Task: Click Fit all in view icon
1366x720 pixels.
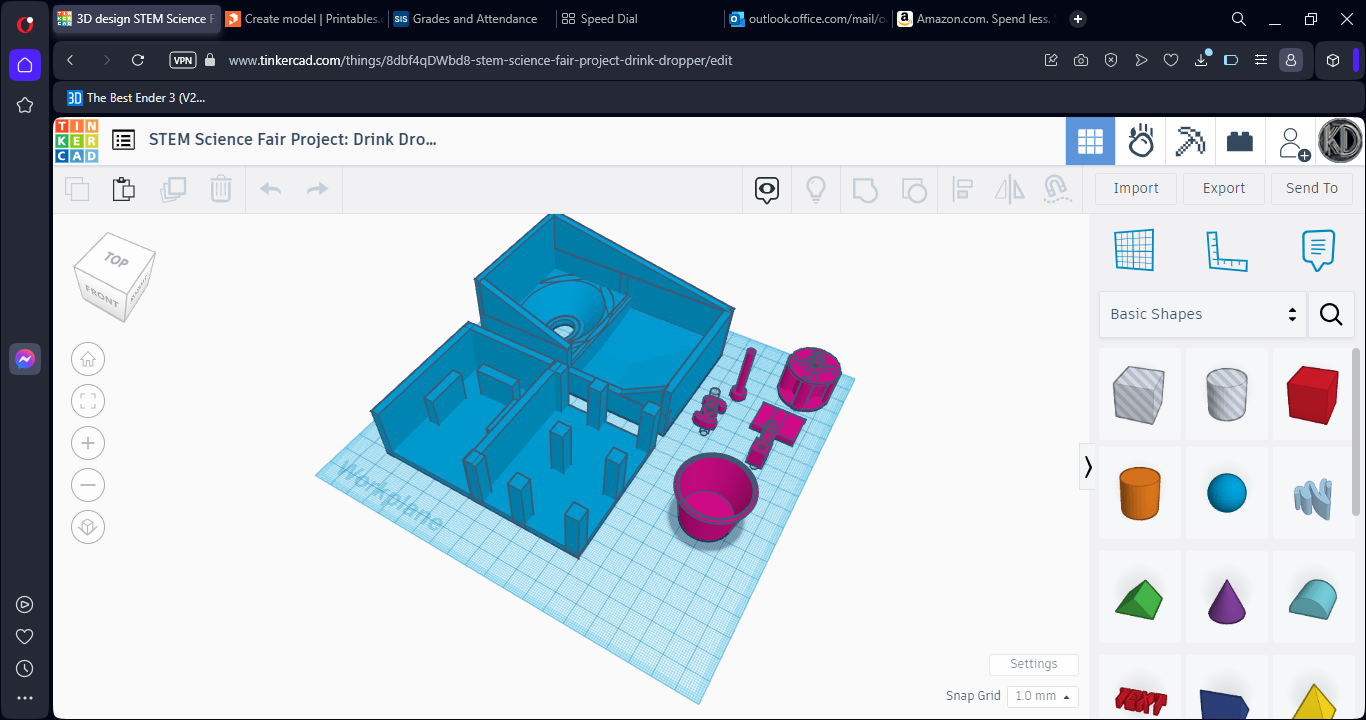Action: (88, 401)
